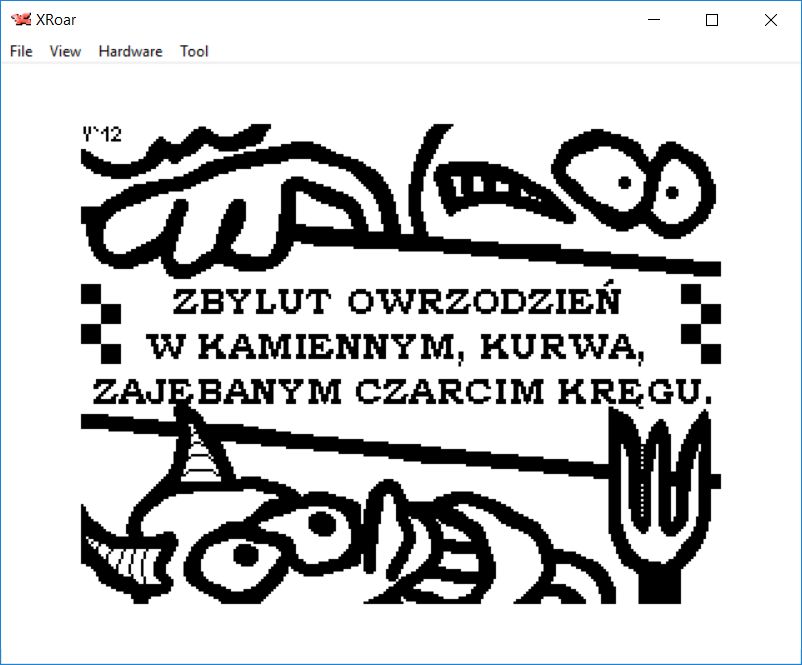Click the checkered pattern right of the text
Image resolution: width=802 pixels, height=665 pixels.
pyautogui.click(x=700, y=323)
